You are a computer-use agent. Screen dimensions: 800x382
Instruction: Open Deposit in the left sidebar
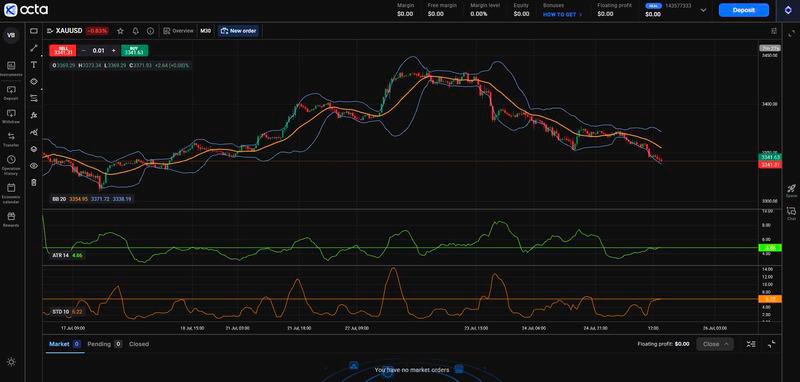[11, 92]
